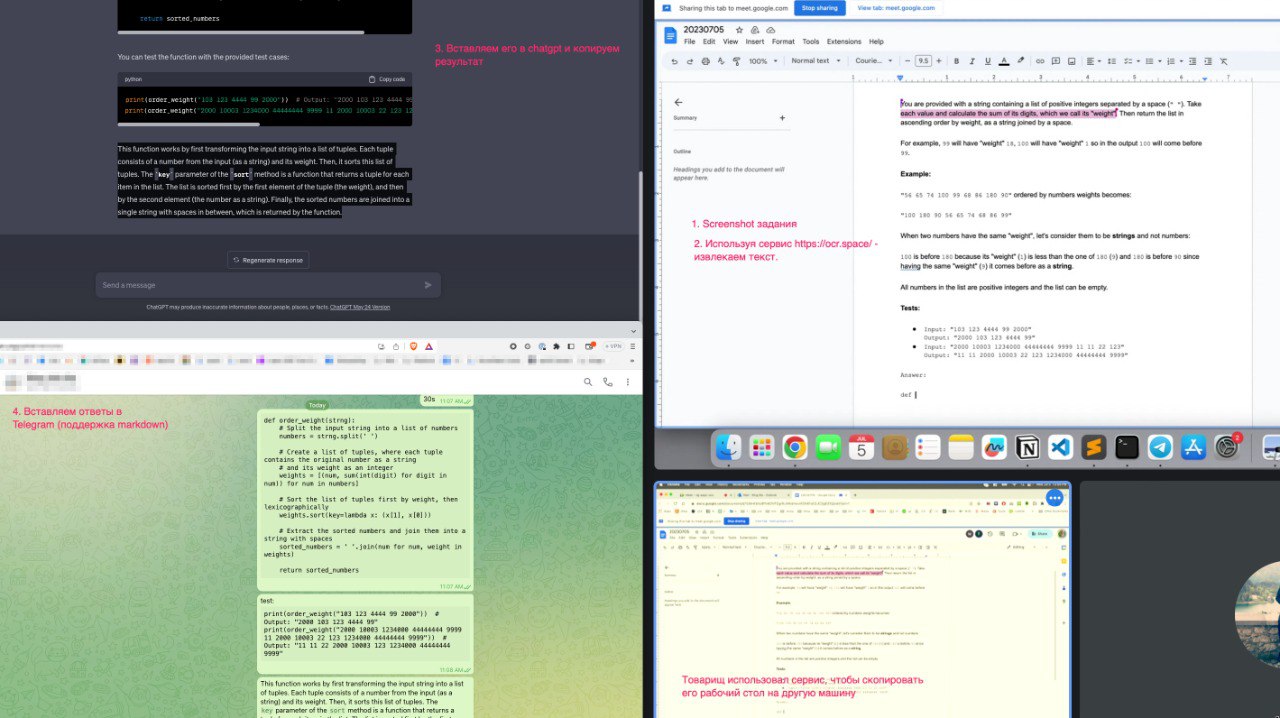
Task: Click the call icon in Telegram header
Action: point(608,382)
